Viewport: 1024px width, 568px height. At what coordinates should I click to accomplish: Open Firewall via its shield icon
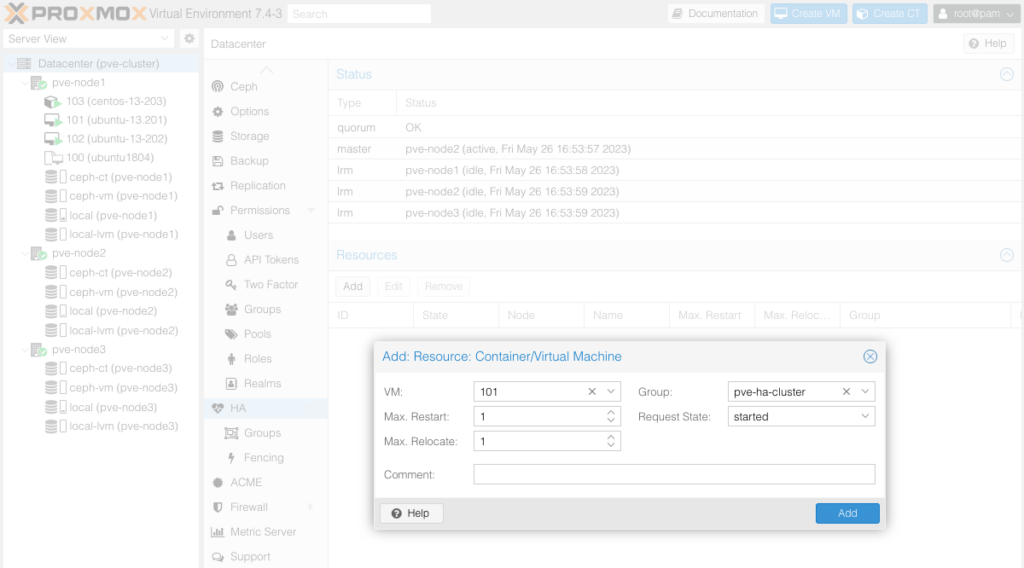(x=217, y=507)
